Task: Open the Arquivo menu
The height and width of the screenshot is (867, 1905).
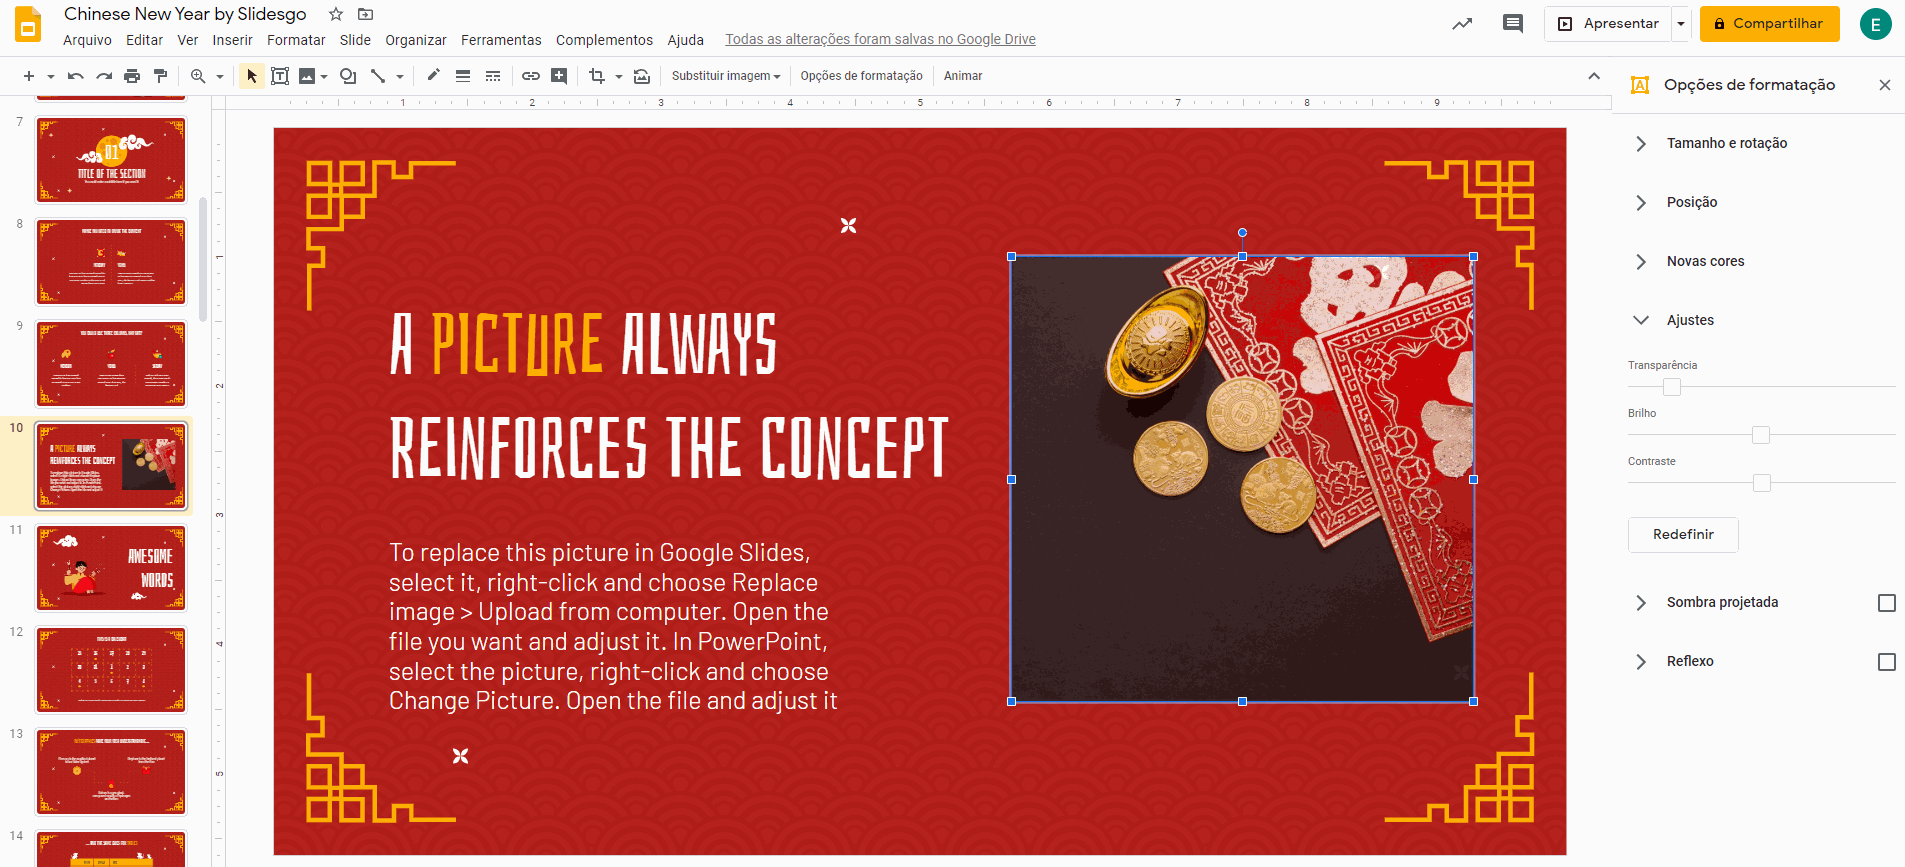Action: (87, 40)
